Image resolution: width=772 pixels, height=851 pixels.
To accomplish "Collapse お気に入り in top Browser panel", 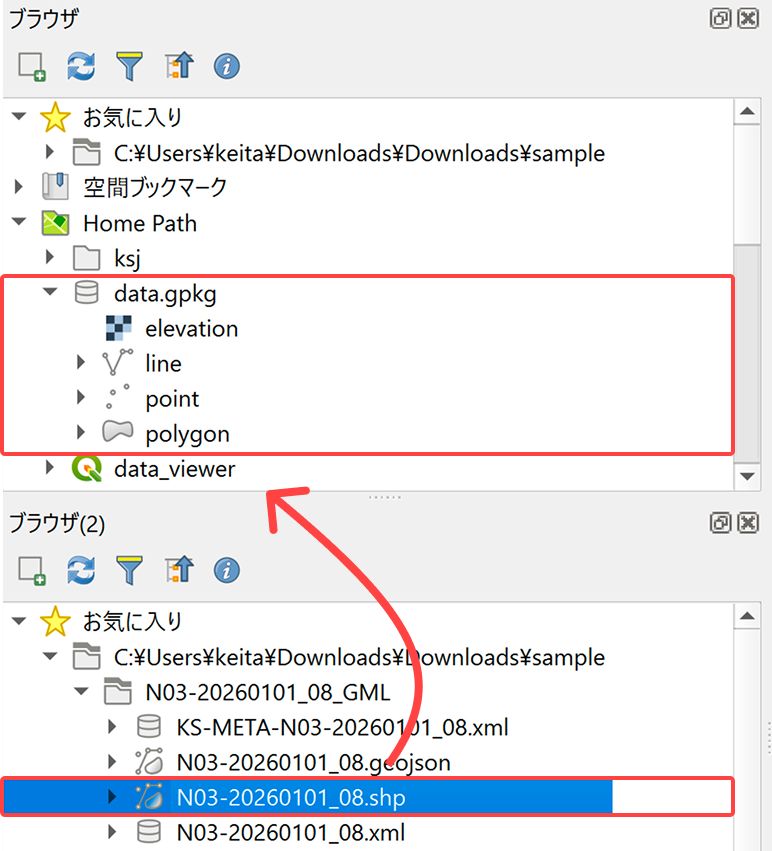I will [19, 116].
